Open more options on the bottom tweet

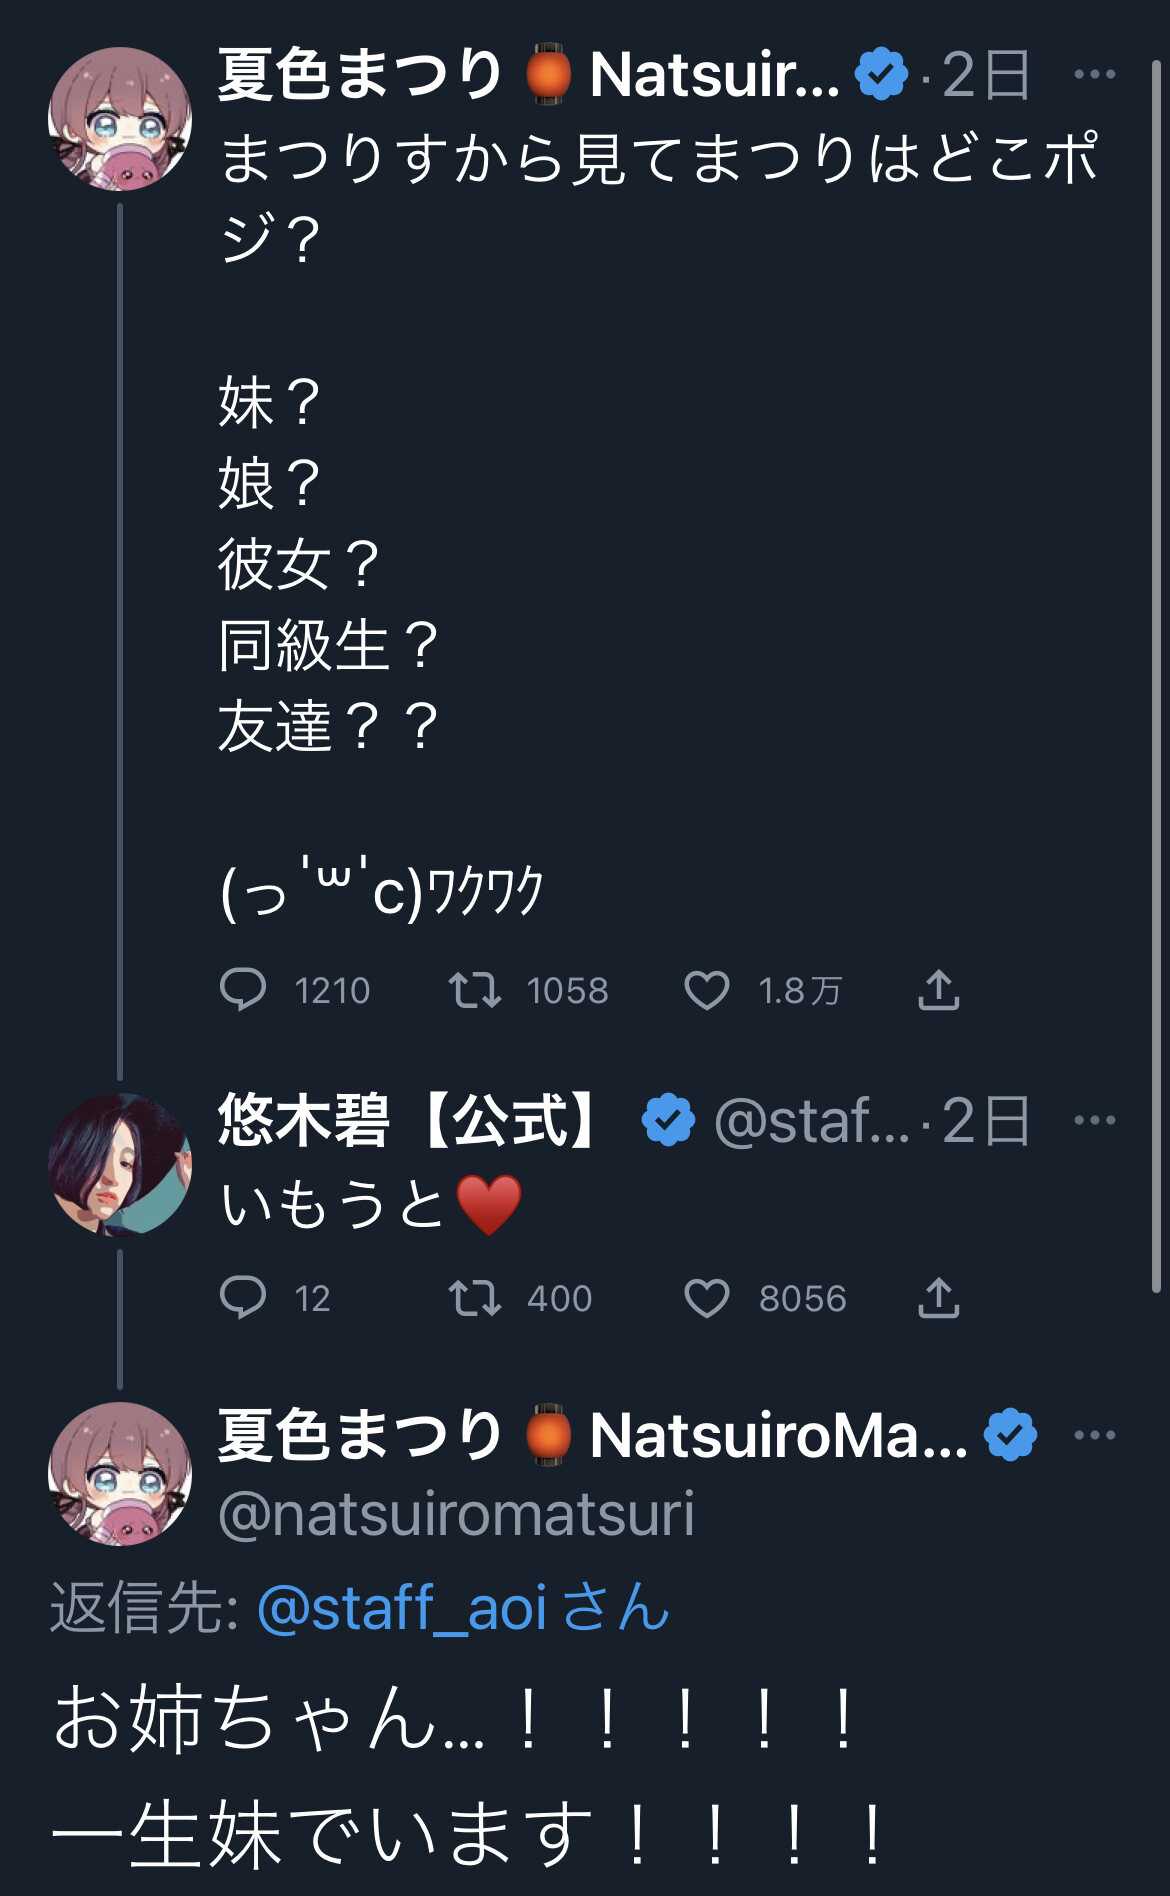point(1094,1435)
